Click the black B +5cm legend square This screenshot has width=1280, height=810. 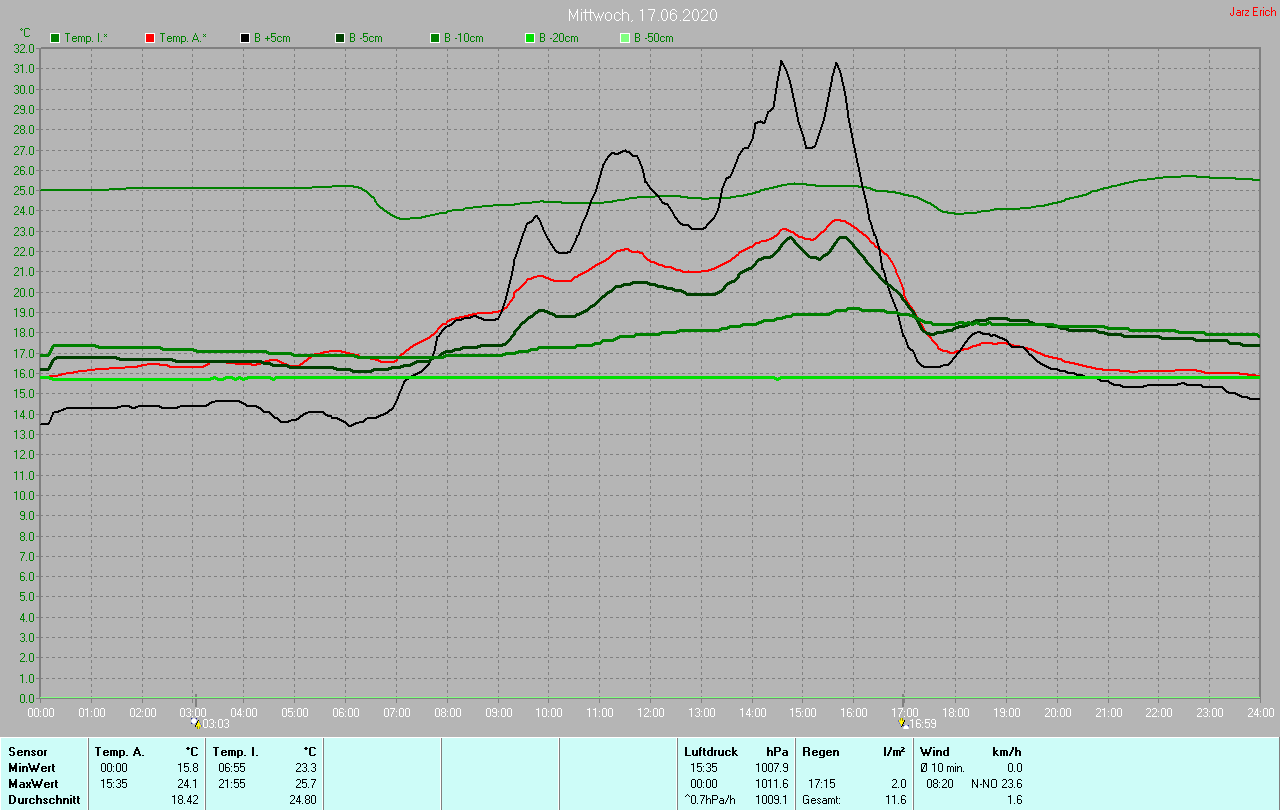point(245,38)
